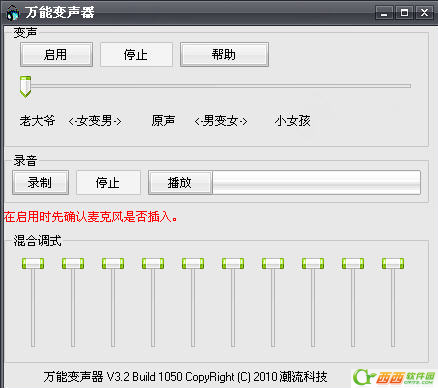
Task: Click the 老大爷 voice label
Action: click(x=37, y=121)
